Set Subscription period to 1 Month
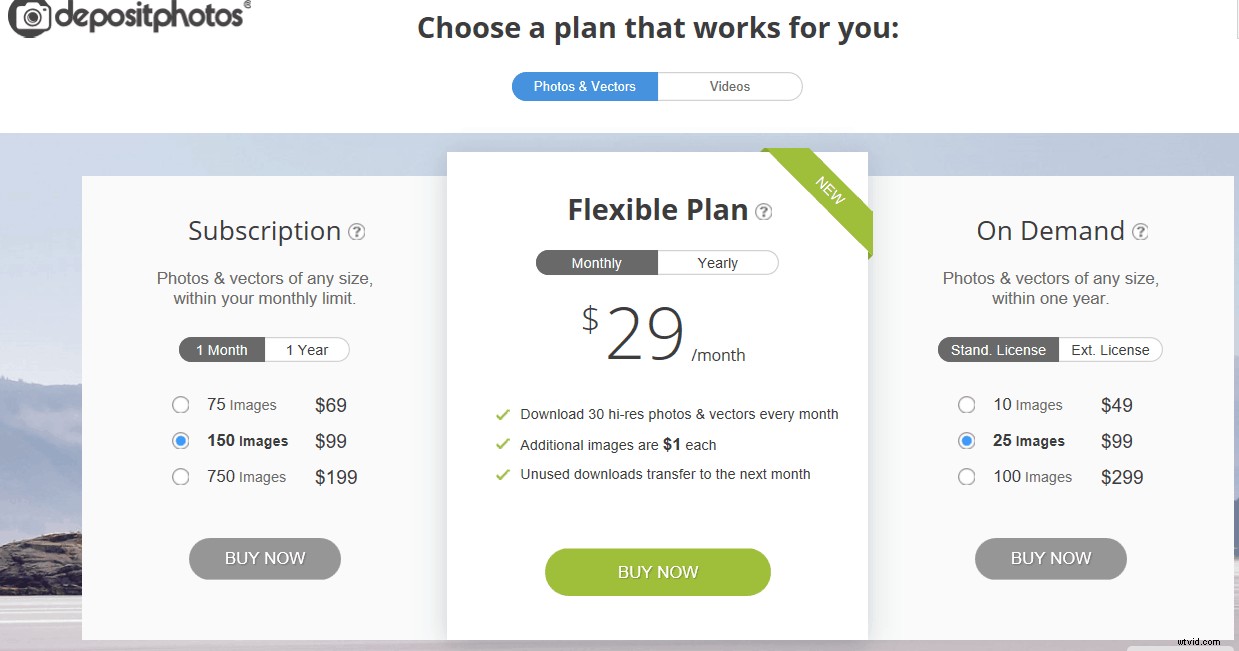The image size is (1239, 651). (222, 350)
